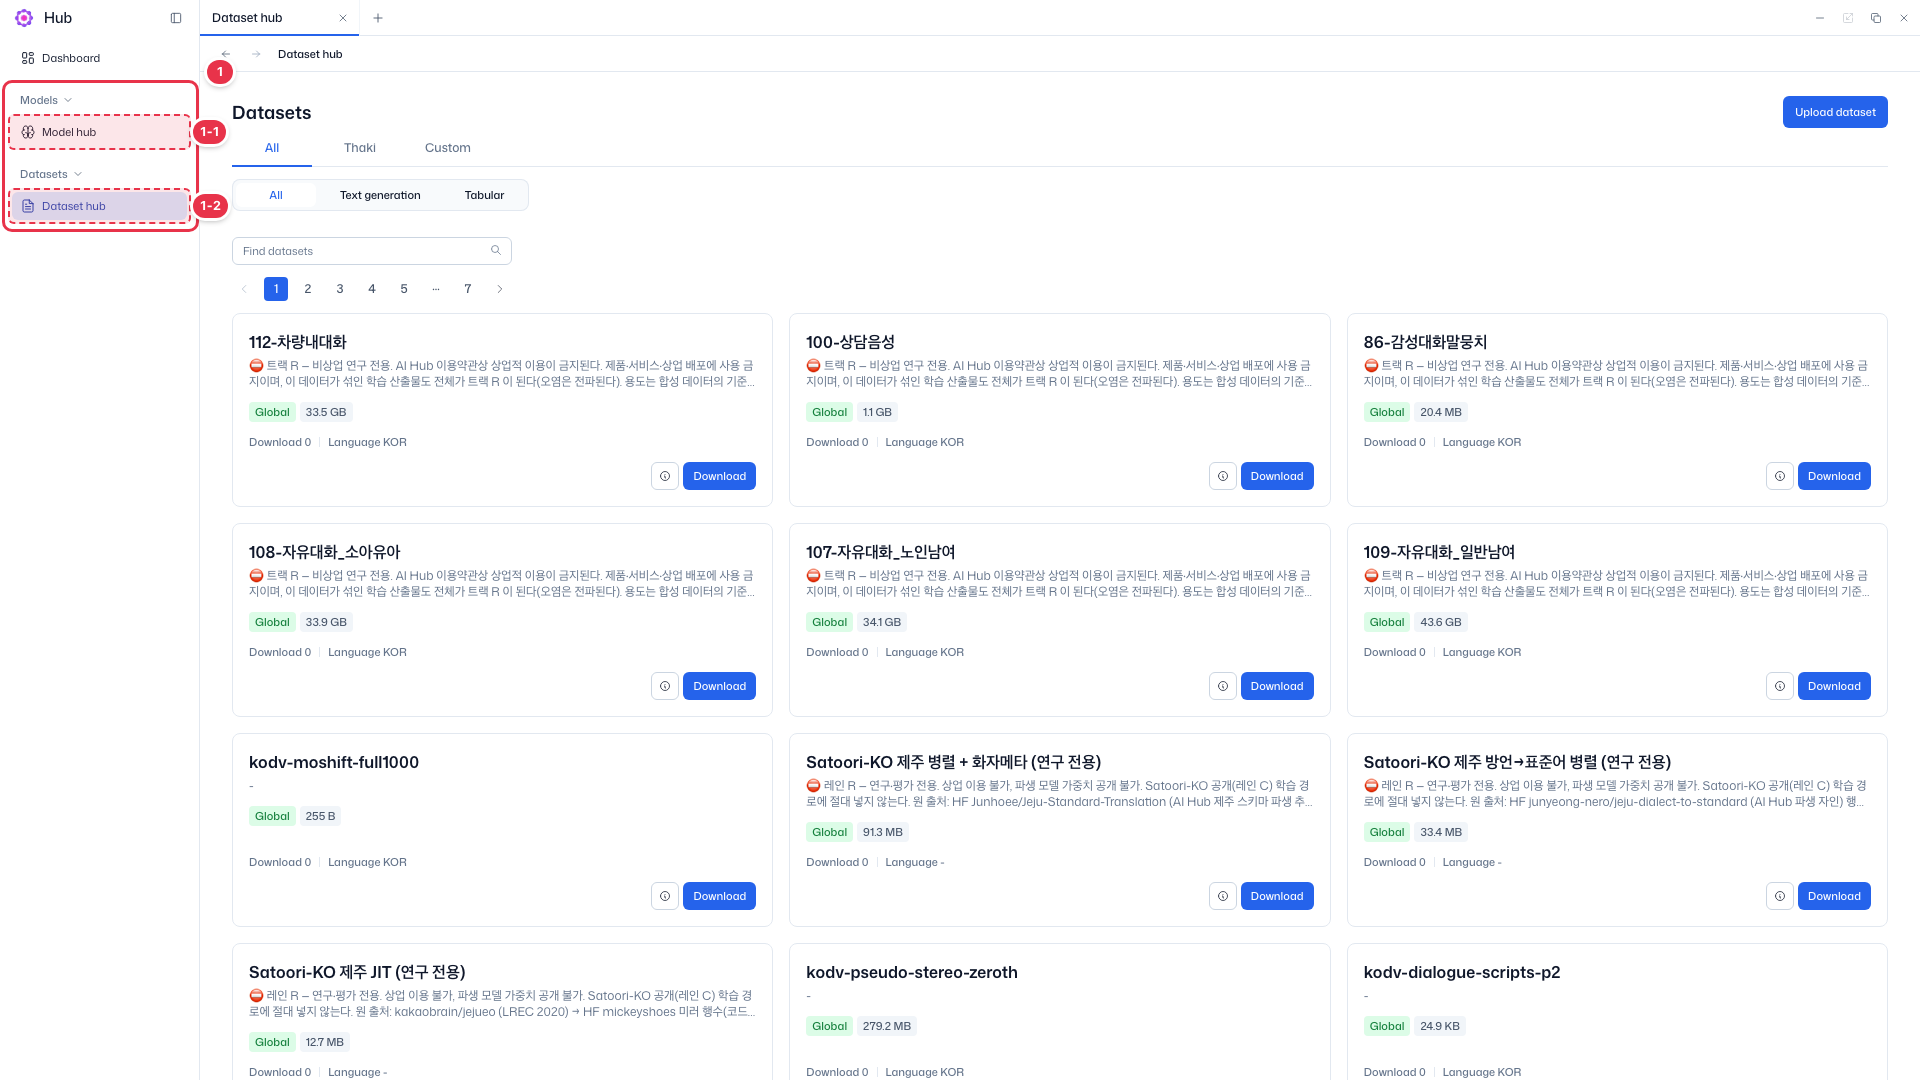Collapse the Datasets section chevron

tap(78, 174)
